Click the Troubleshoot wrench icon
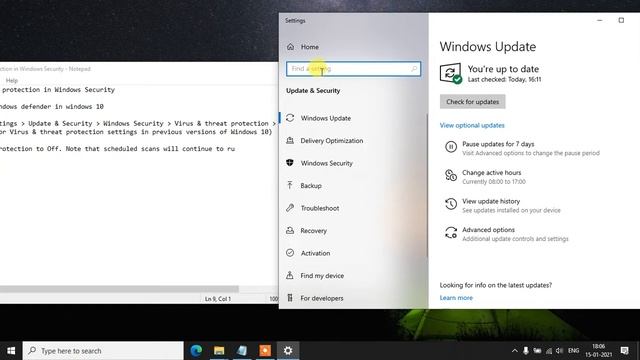640x360 pixels. (290, 208)
